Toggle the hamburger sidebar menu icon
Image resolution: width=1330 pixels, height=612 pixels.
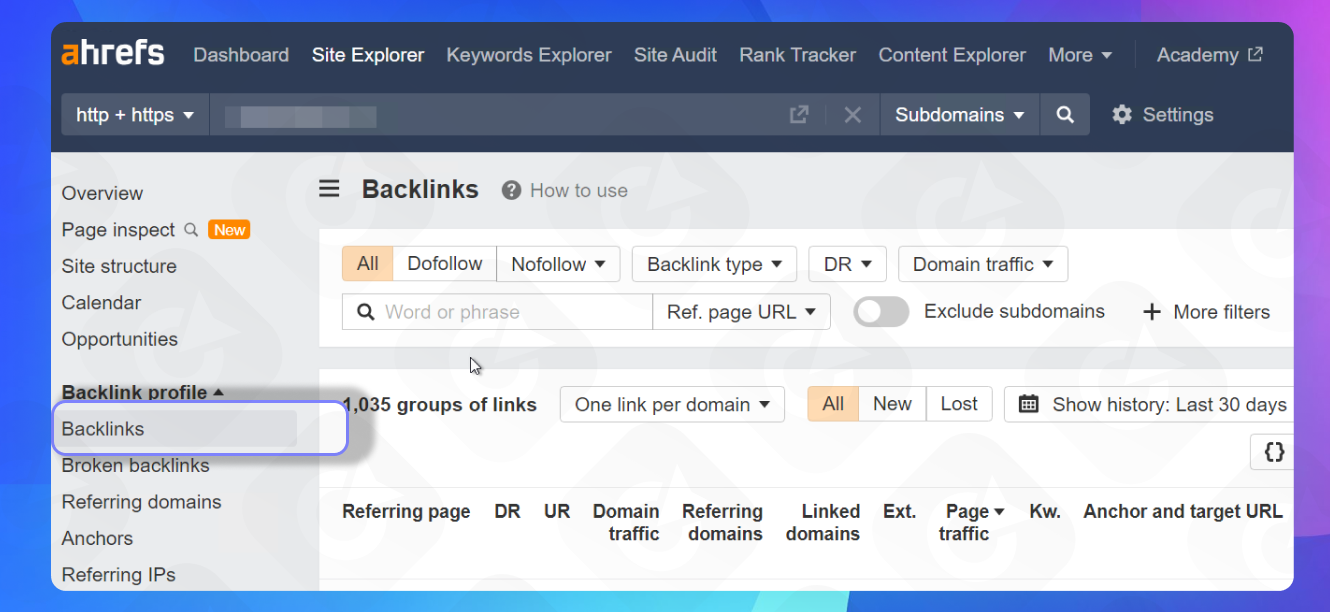click(x=329, y=189)
